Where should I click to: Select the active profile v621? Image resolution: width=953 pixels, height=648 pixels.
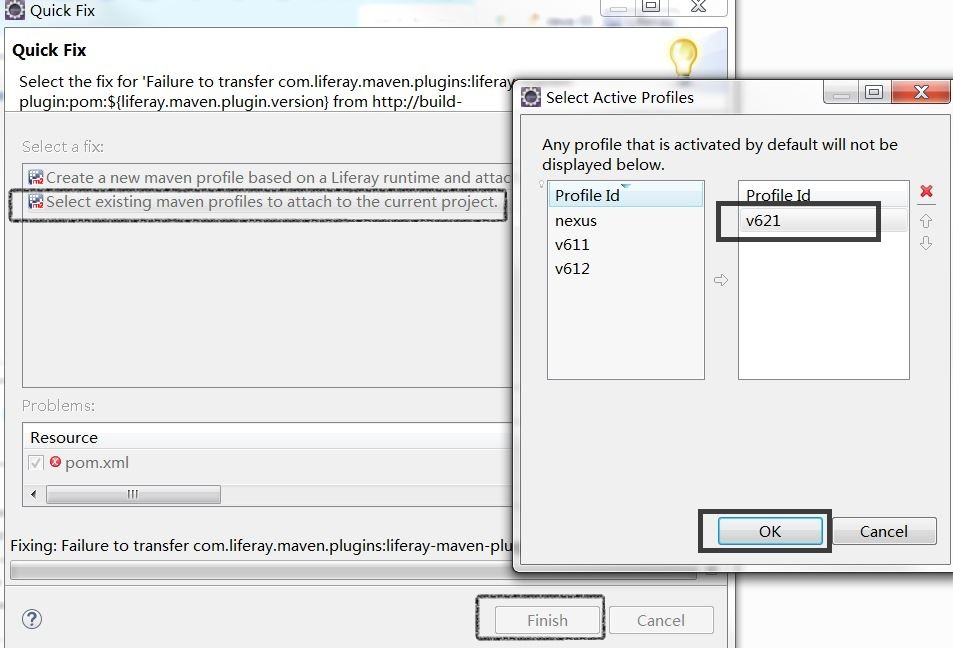coord(822,221)
